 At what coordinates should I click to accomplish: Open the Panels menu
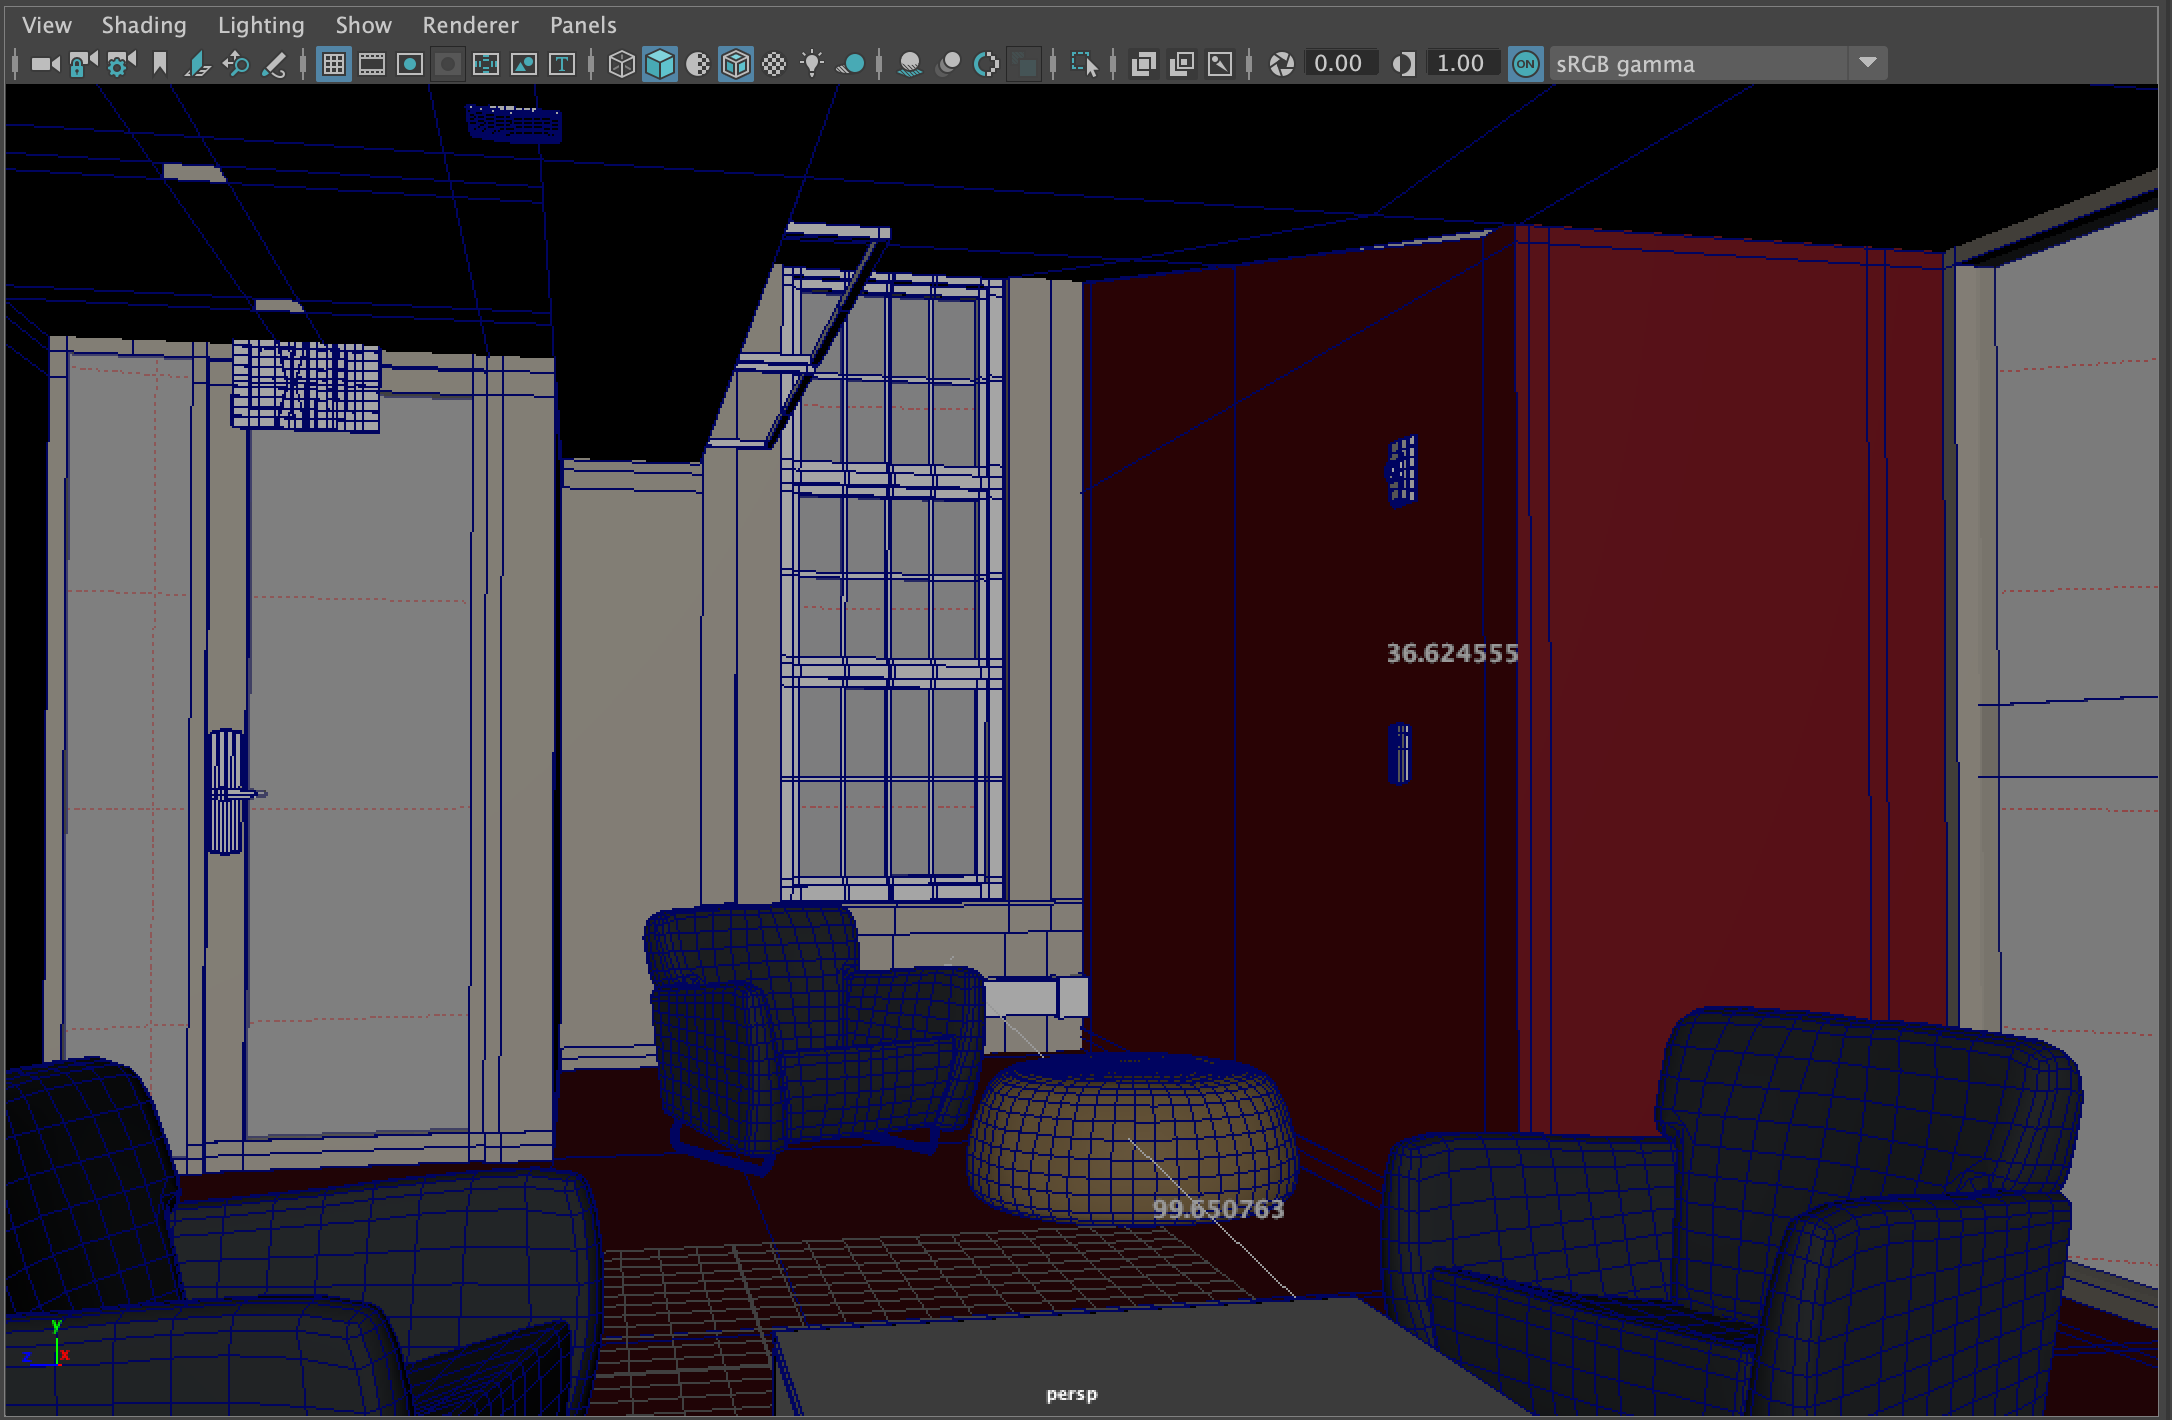point(583,25)
